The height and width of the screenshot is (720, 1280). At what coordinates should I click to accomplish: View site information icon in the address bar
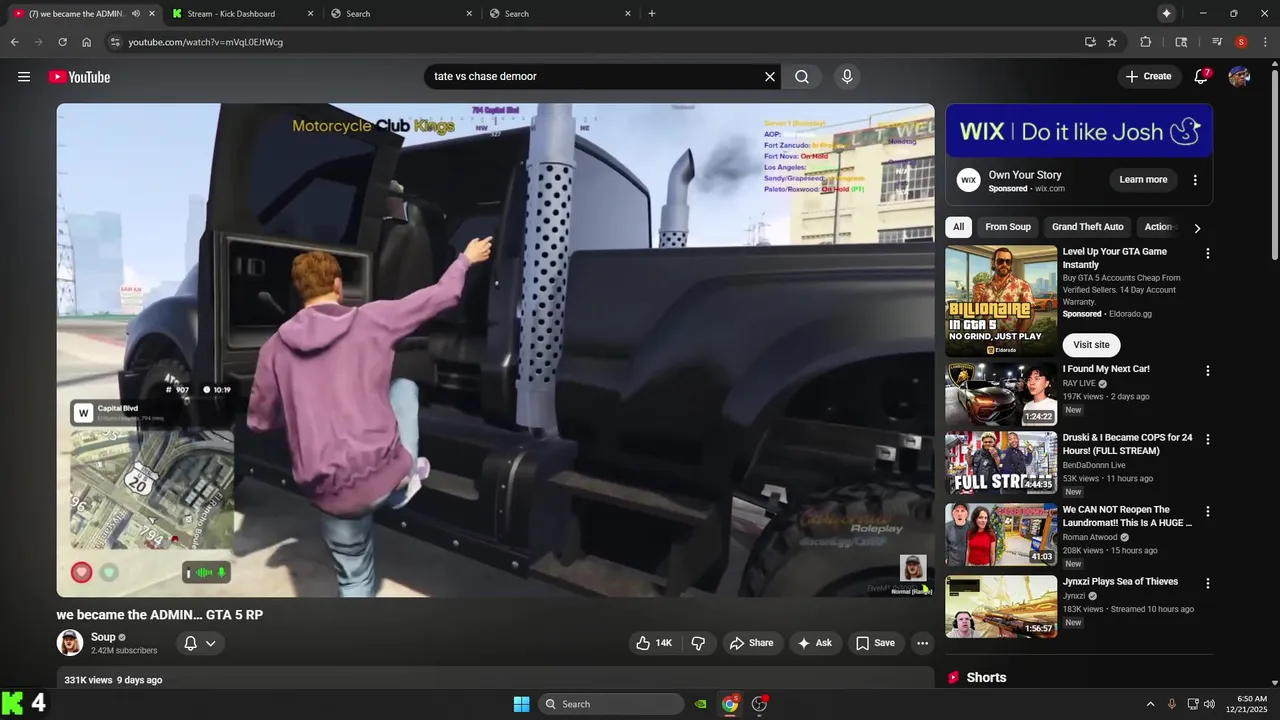115,42
